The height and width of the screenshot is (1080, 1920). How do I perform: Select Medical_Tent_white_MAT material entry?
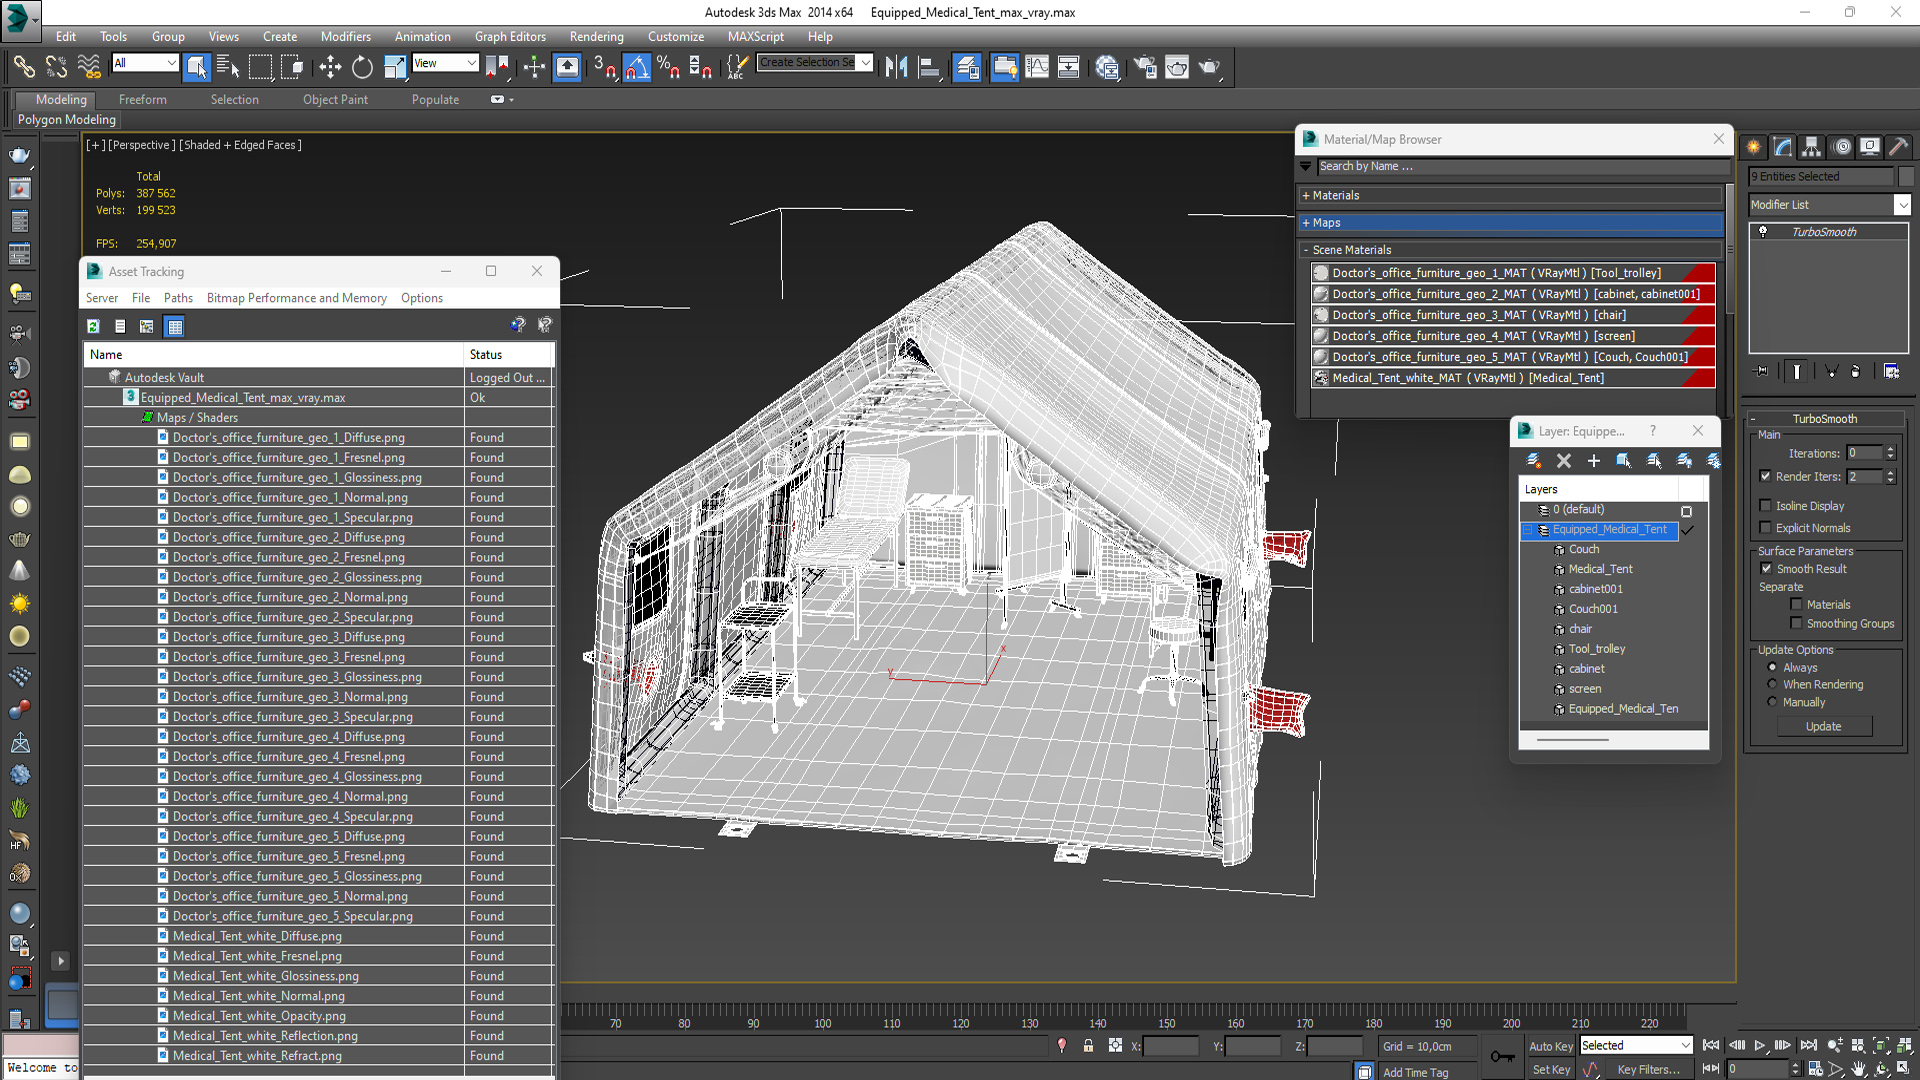pyautogui.click(x=1513, y=378)
